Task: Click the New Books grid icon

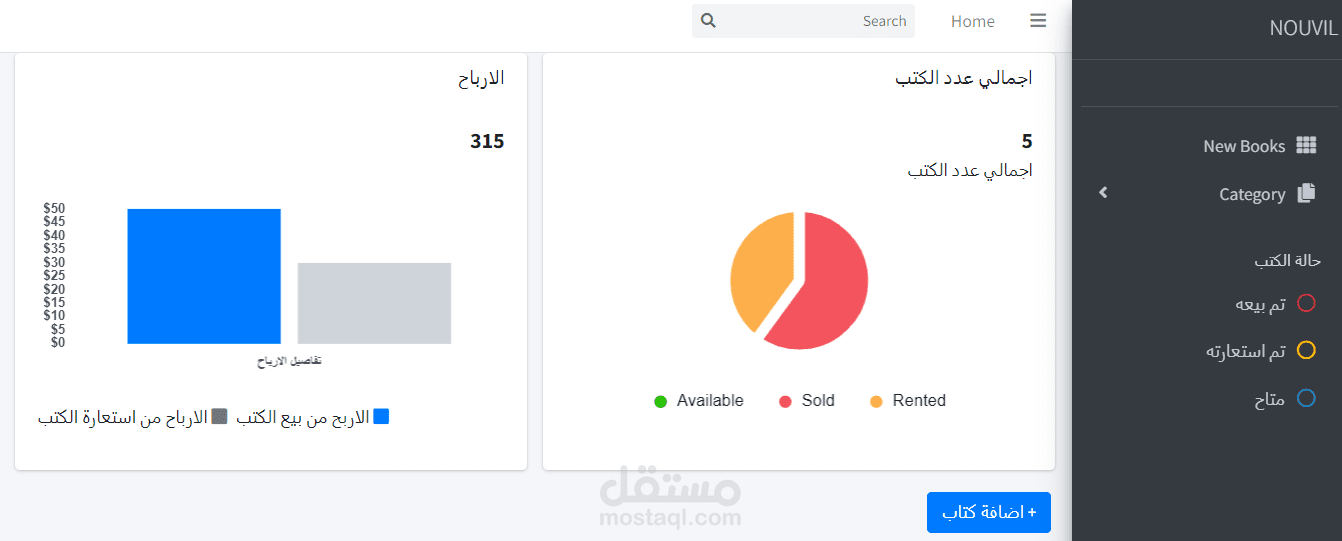Action: (1306, 146)
